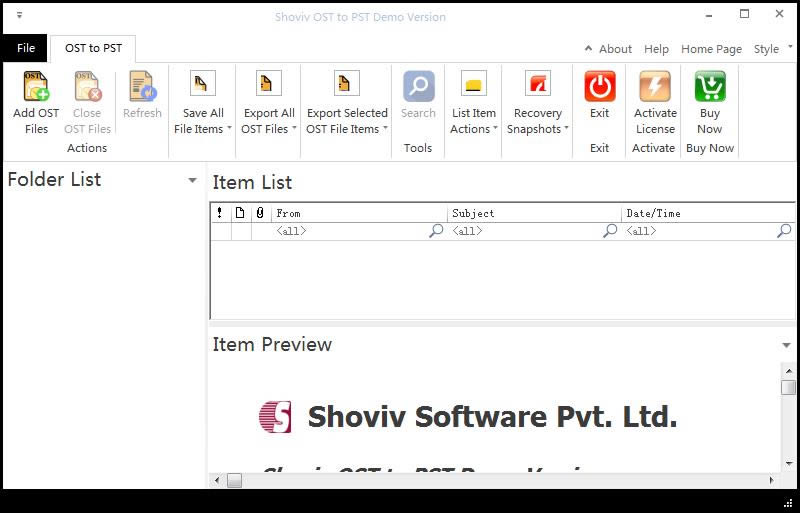
Task: Sort by the From column header
Action: [x=359, y=213]
